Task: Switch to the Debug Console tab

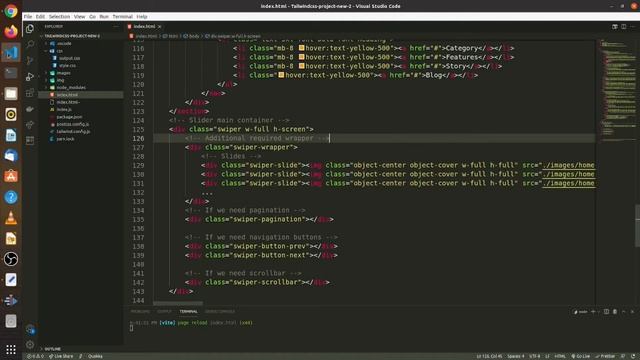Action: click(220, 312)
